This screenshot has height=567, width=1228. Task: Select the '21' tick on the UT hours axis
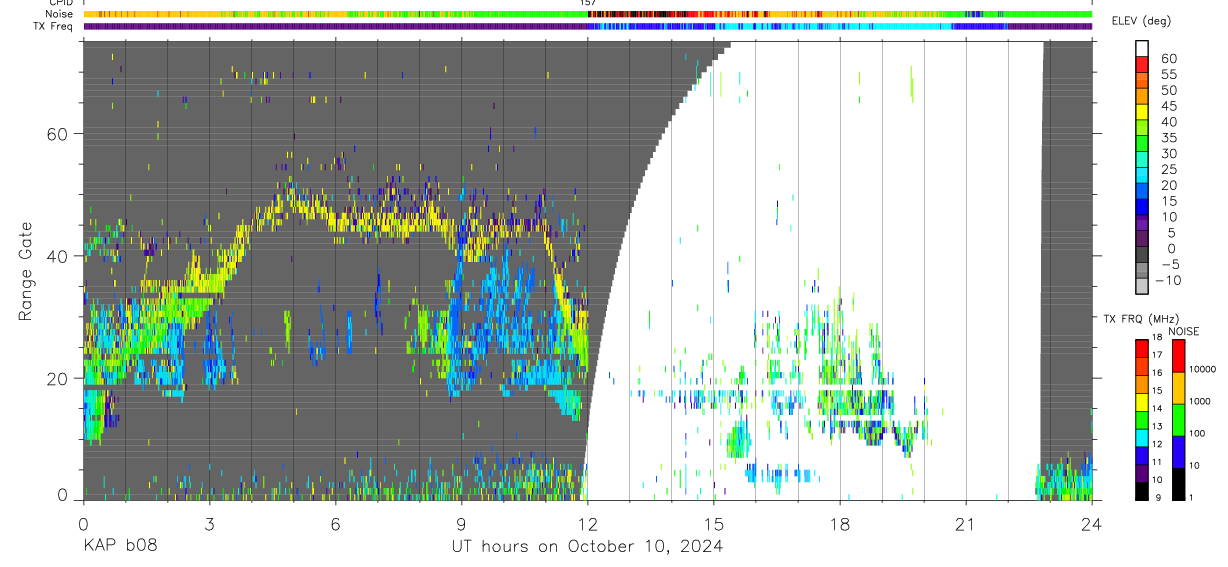click(965, 523)
